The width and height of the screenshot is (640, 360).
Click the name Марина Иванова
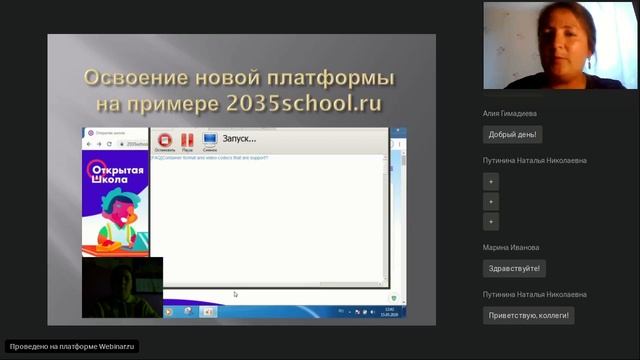coord(511,247)
